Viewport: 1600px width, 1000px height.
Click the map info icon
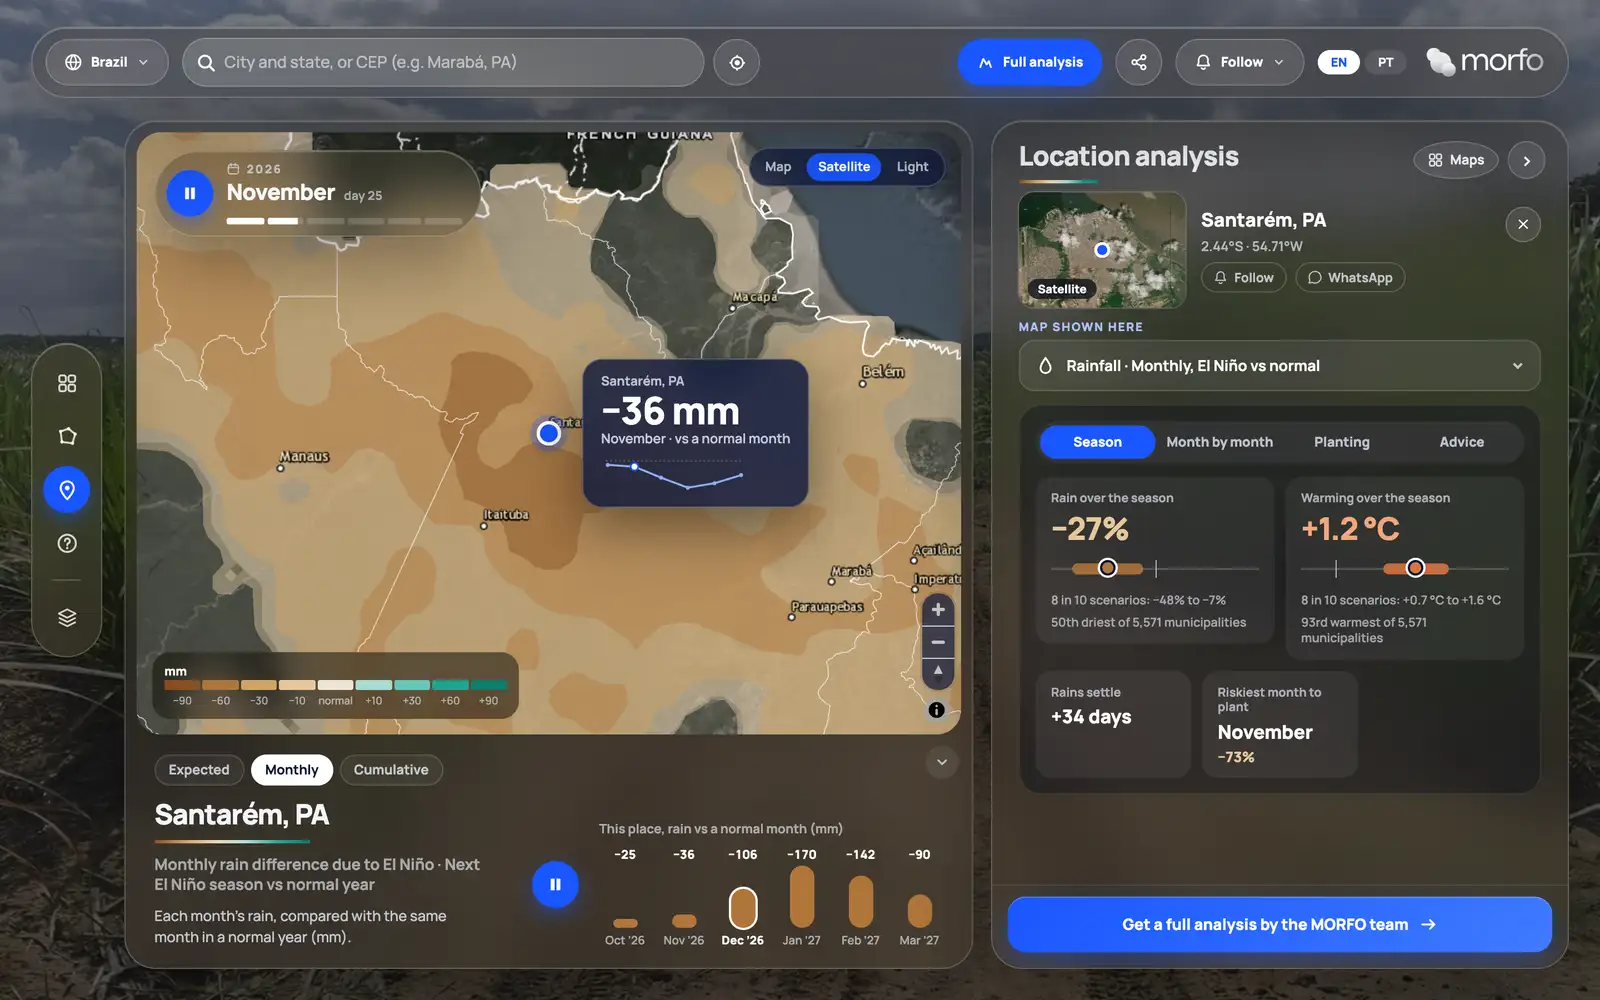(x=936, y=710)
